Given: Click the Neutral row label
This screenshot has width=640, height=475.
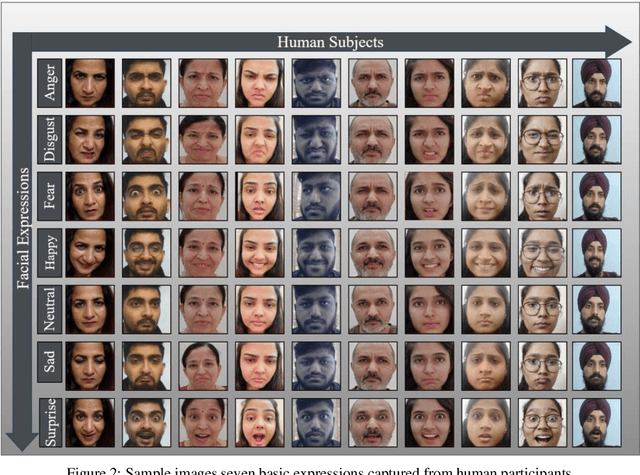Looking at the screenshot, I should pyautogui.click(x=48, y=310).
